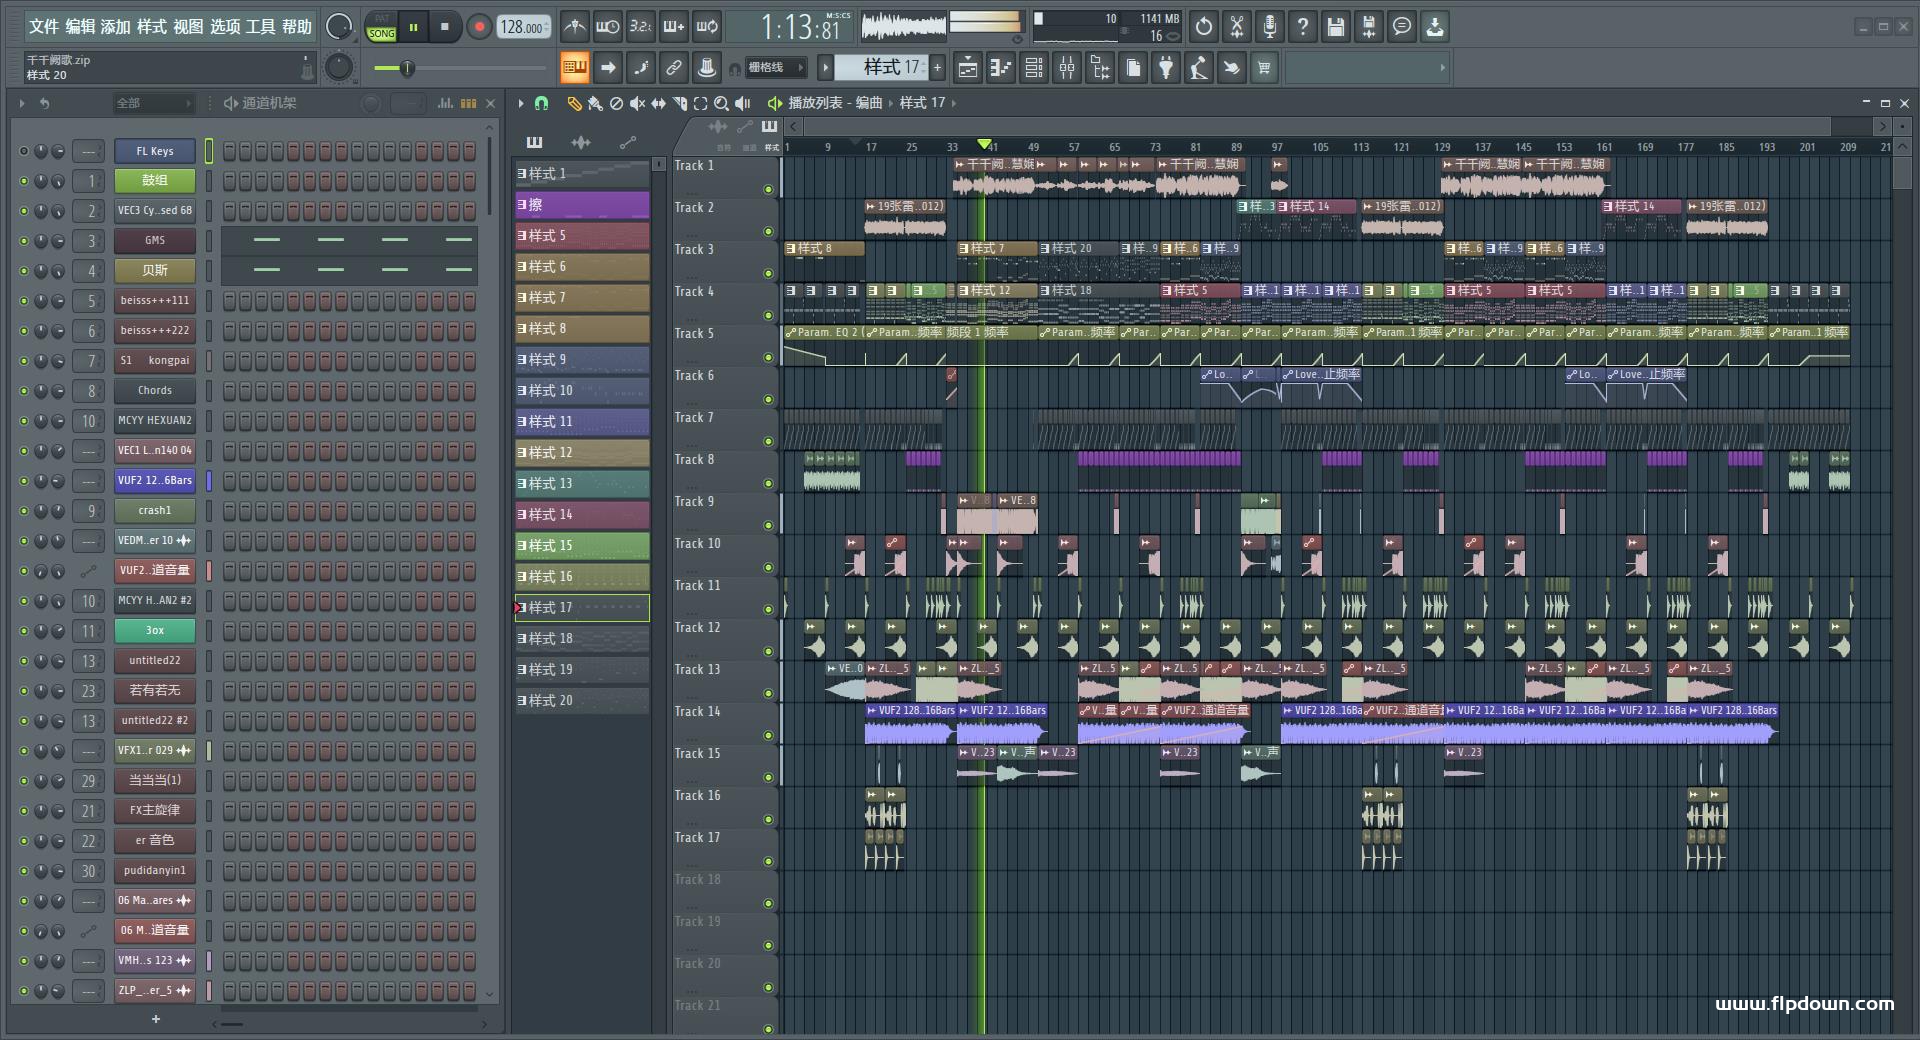Image resolution: width=1920 pixels, height=1040 pixels.
Task: Open the Channel rack view
Action: 1034,68
